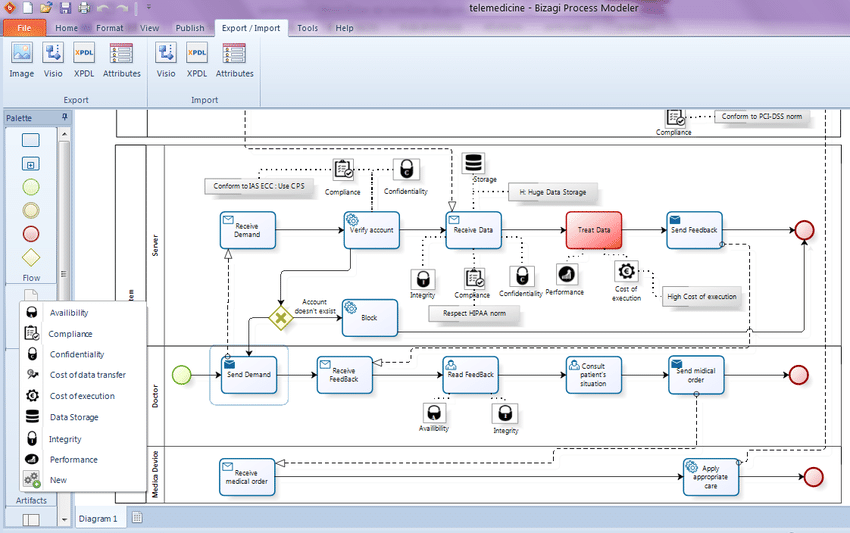Screen dimensions: 850x533
Task: Click Save in quick access toolbar
Action: [x=65, y=8]
